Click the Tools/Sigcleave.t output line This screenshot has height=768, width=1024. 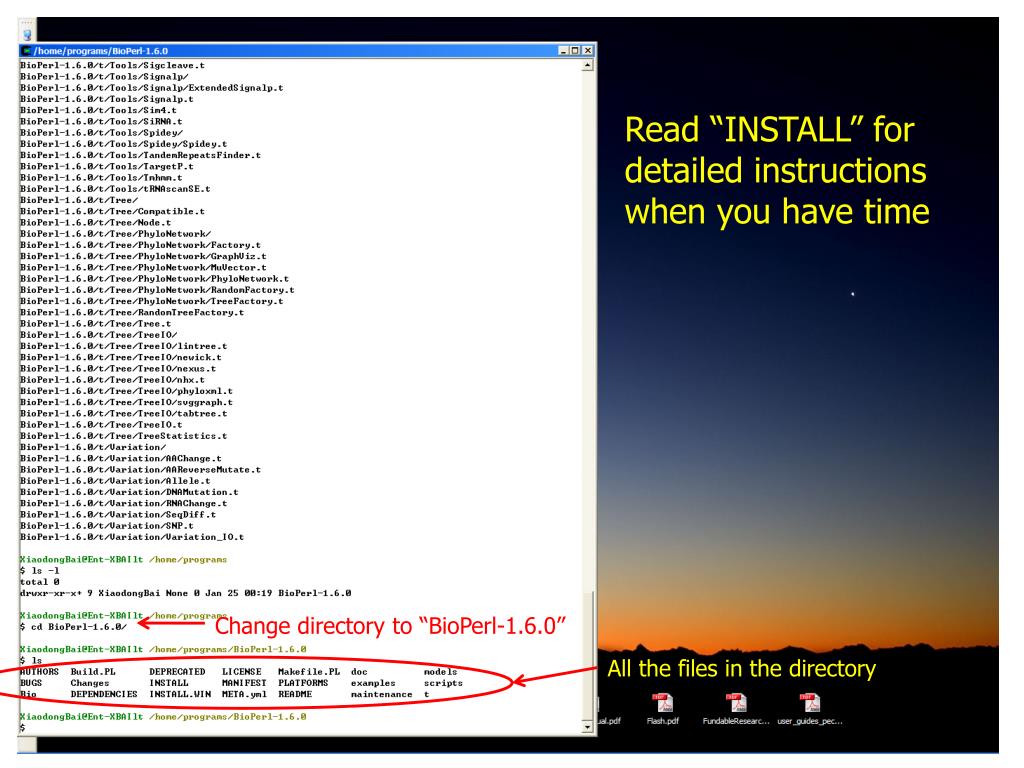click(x=112, y=65)
